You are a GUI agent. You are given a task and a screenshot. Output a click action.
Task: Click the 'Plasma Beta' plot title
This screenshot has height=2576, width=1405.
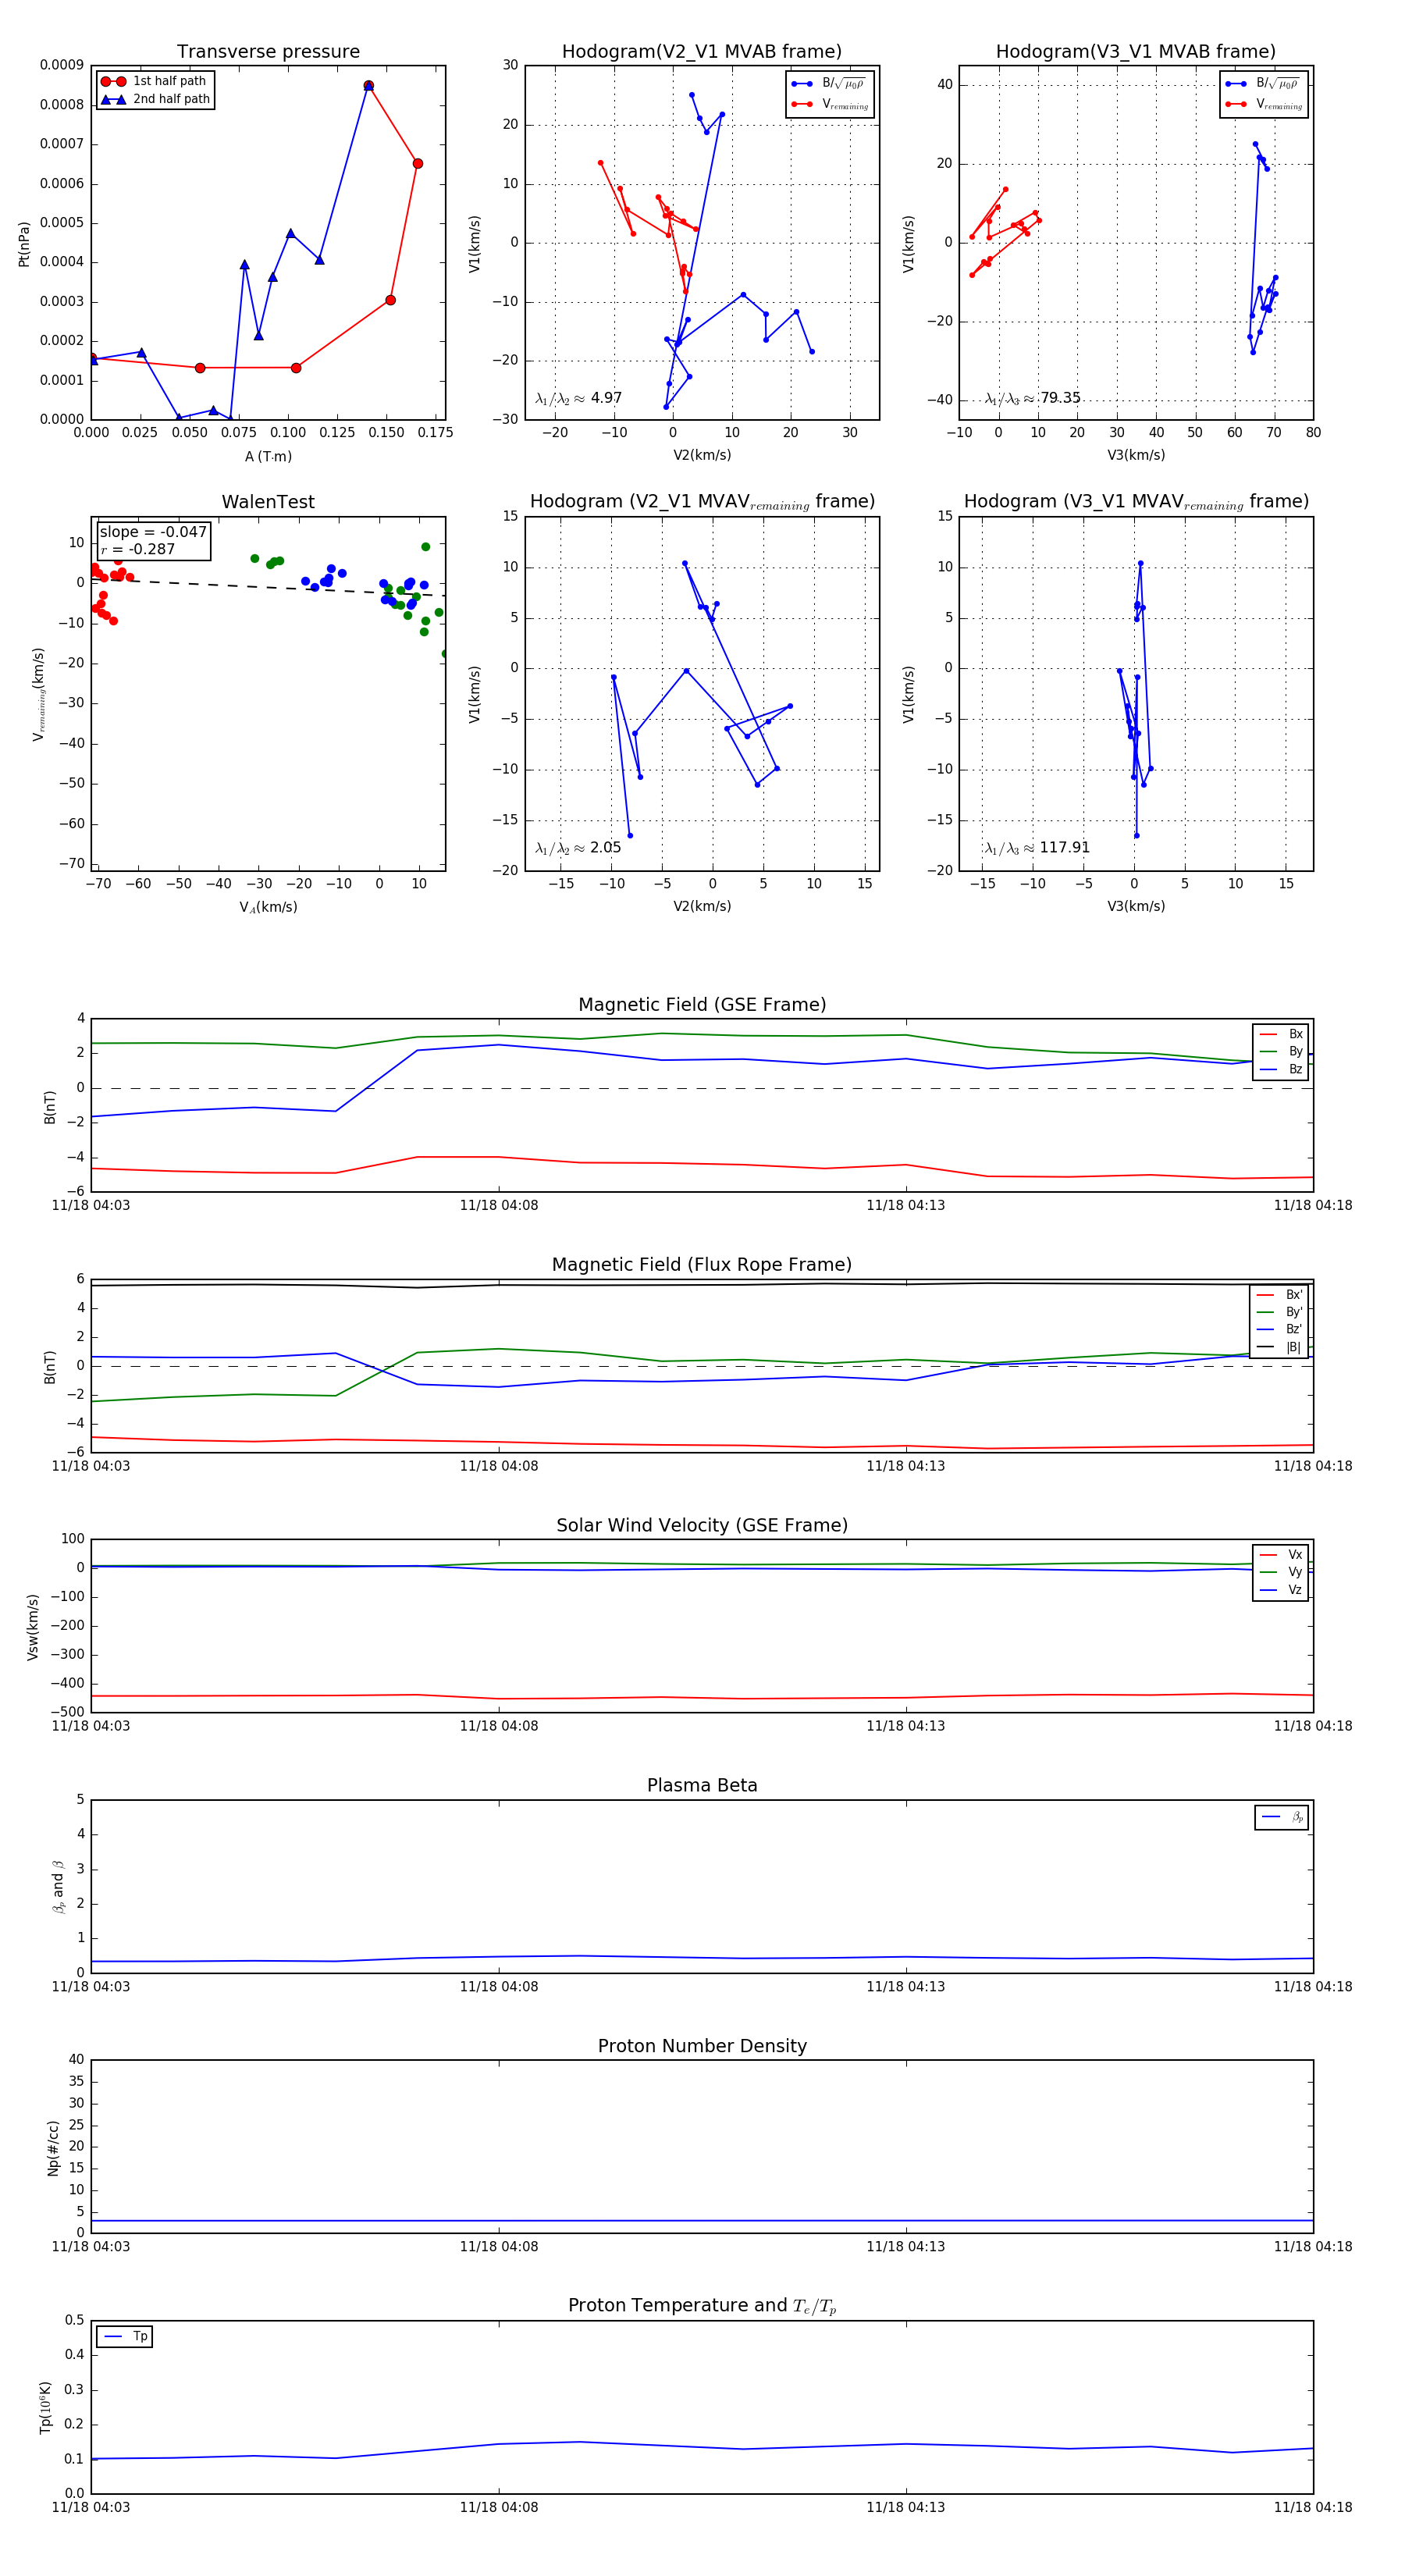pyautogui.click(x=702, y=1785)
